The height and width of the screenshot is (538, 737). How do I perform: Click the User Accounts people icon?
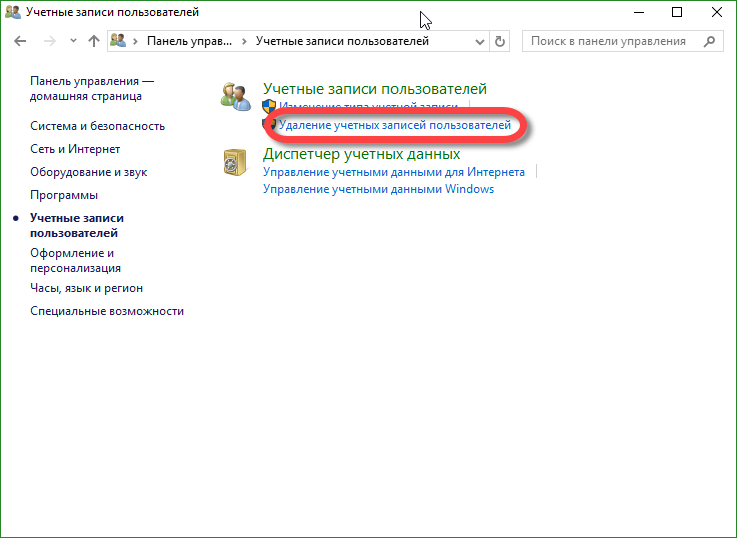[x=237, y=96]
